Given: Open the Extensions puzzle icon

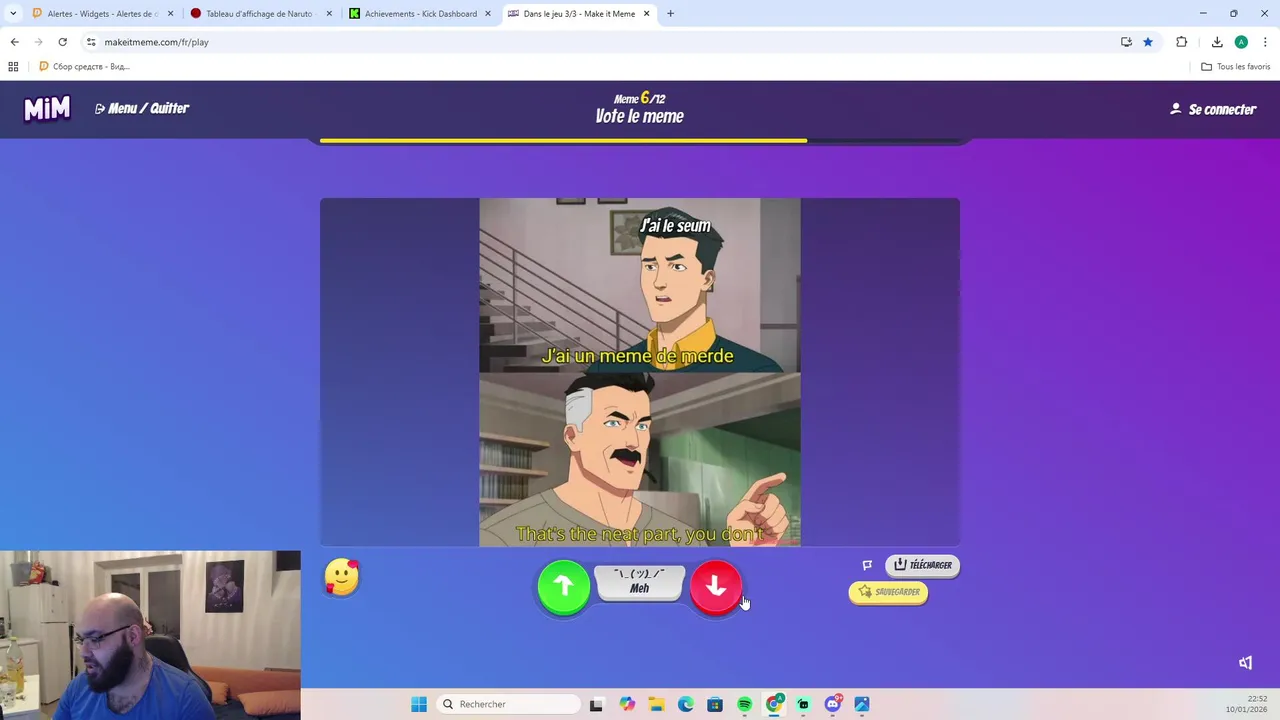Looking at the screenshot, I should coord(1181,42).
